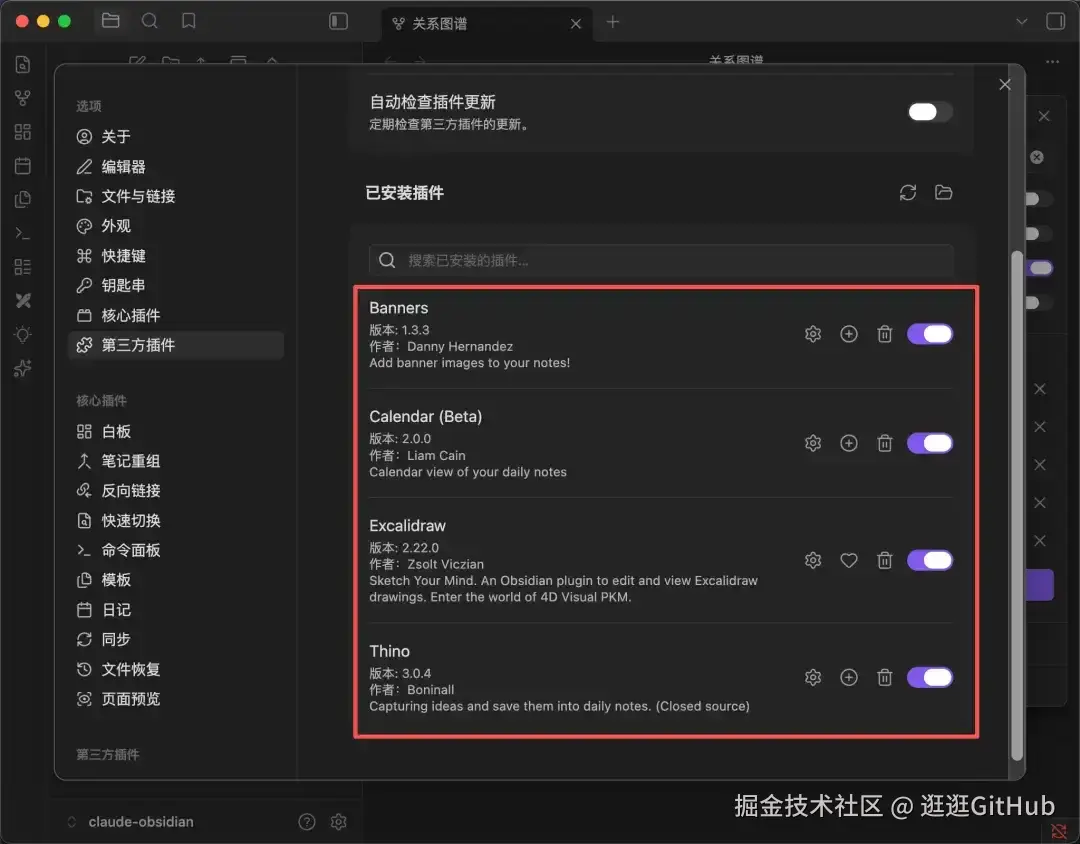Select 关于 in settings sidebar
The height and width of the screenshot is (844, 1080).
point(176,136)
